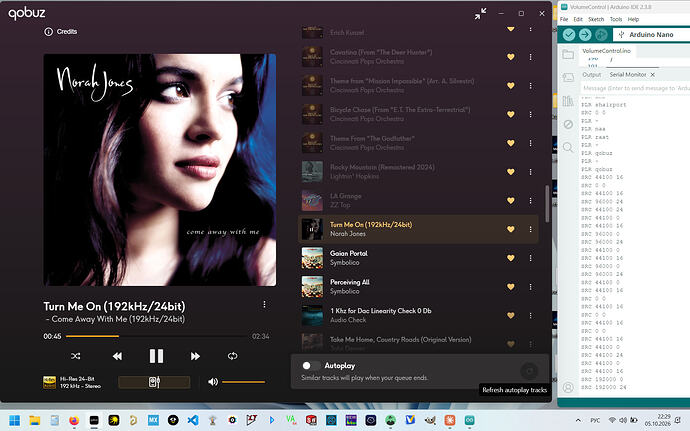Open the audio output device selector
The image size is (690, 431).
point(154,382)
